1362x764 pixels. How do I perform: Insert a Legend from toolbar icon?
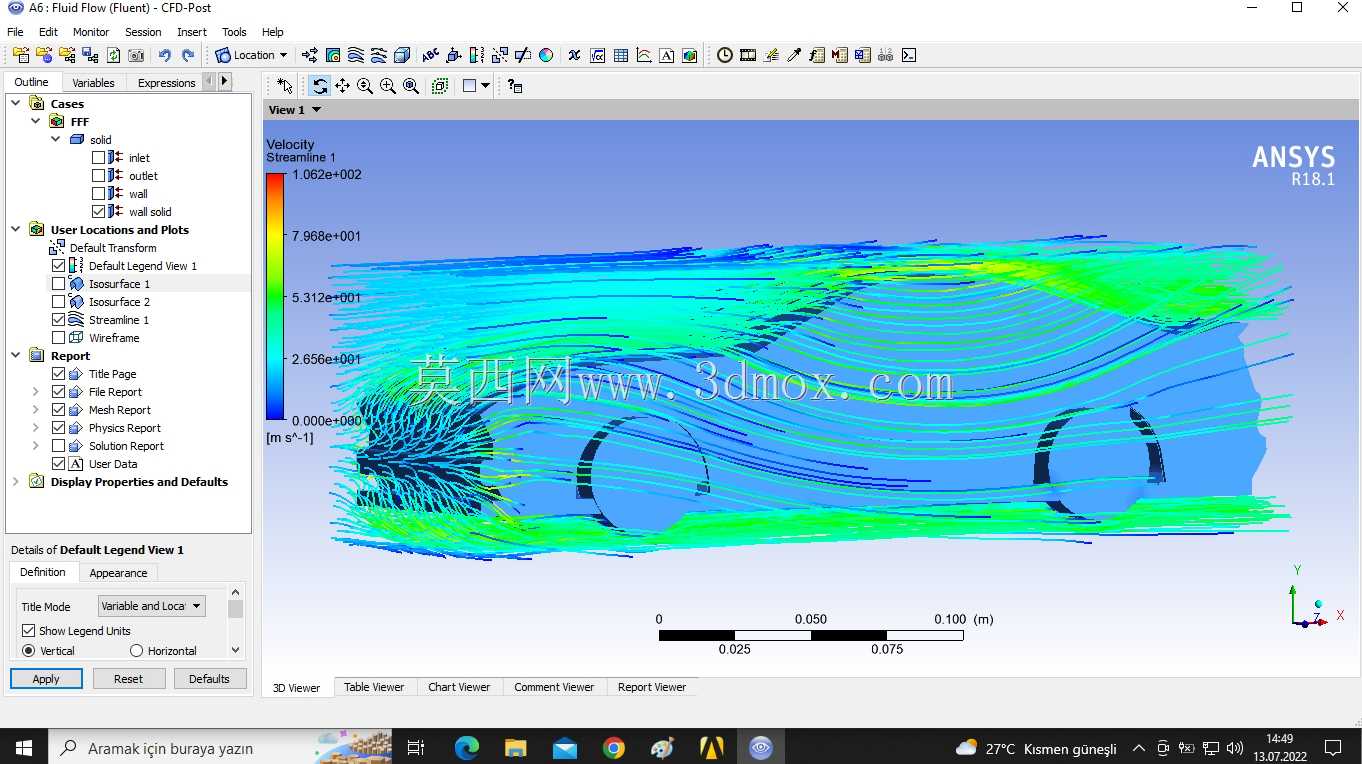click(476, 55)
